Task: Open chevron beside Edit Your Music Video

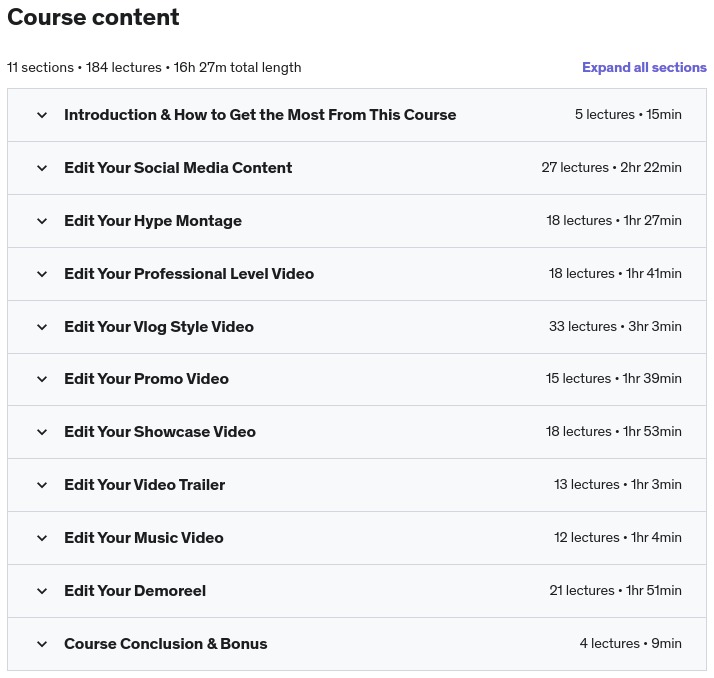Action: click(x=42, y=538)
